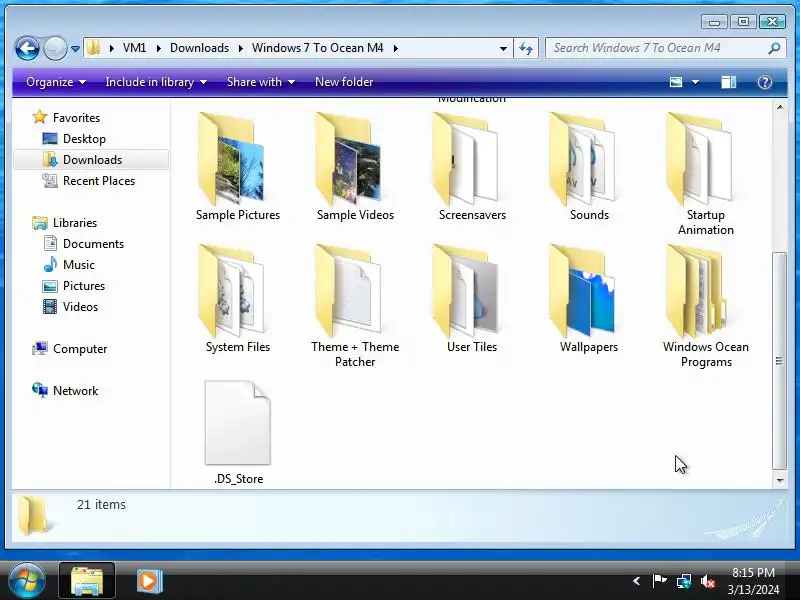The height and width of the screenshot is (600, 800).
Task: Toggle the preview pane icon
Action: [729, 82]
